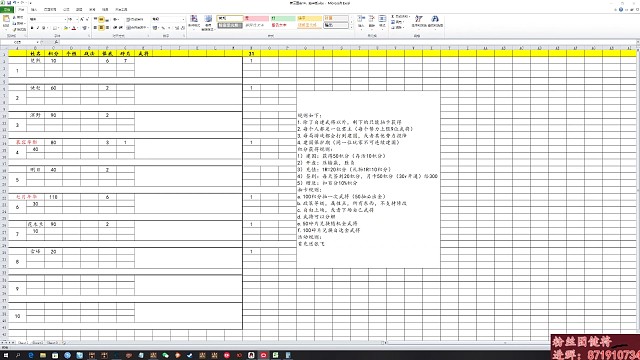Click the Format cells button

tap(382, 21)
